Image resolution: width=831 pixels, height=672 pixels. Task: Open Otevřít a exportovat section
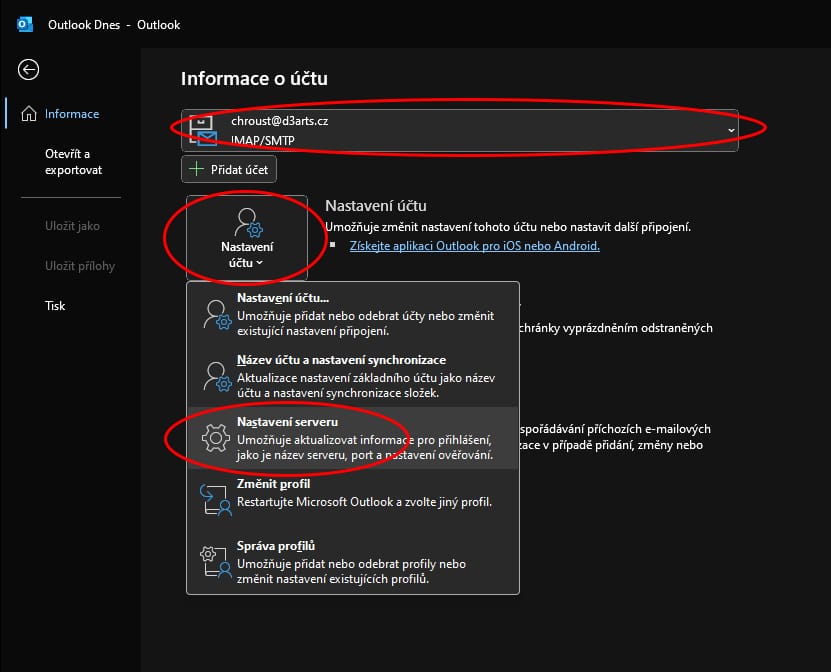[73, 162]
